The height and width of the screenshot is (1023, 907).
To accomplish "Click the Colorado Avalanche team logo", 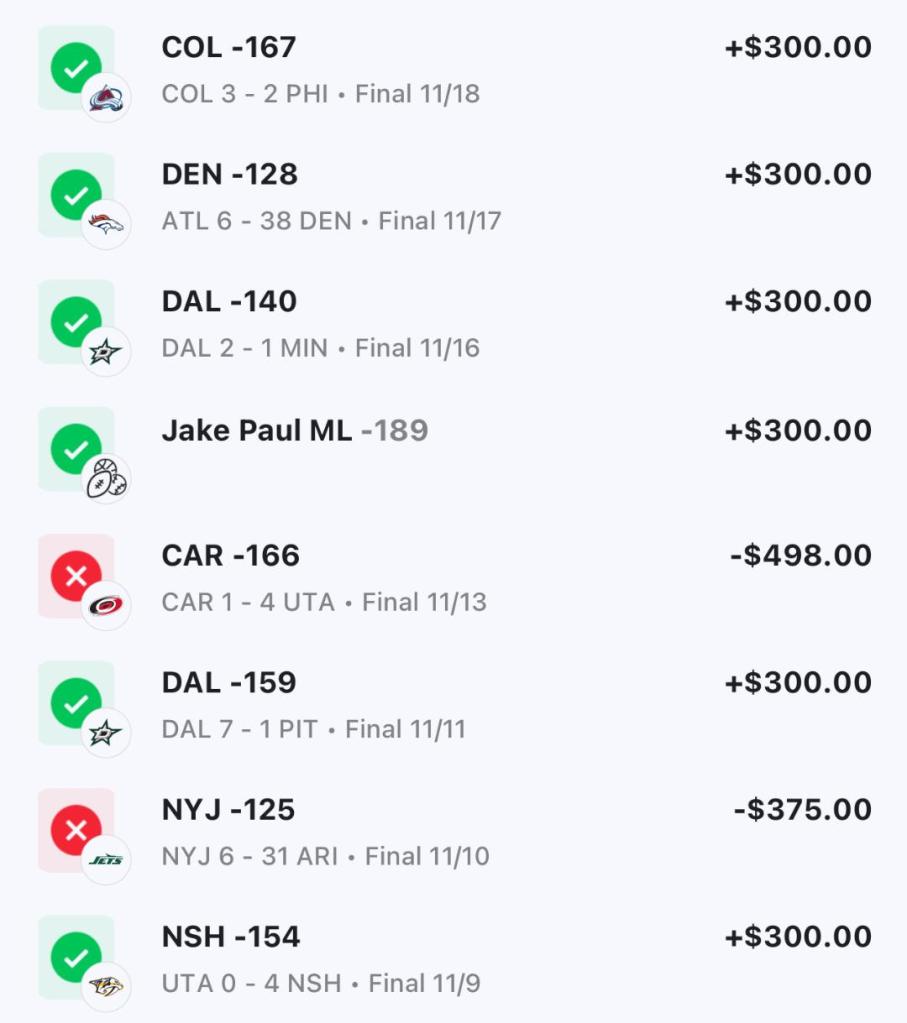I will point(105,98).
